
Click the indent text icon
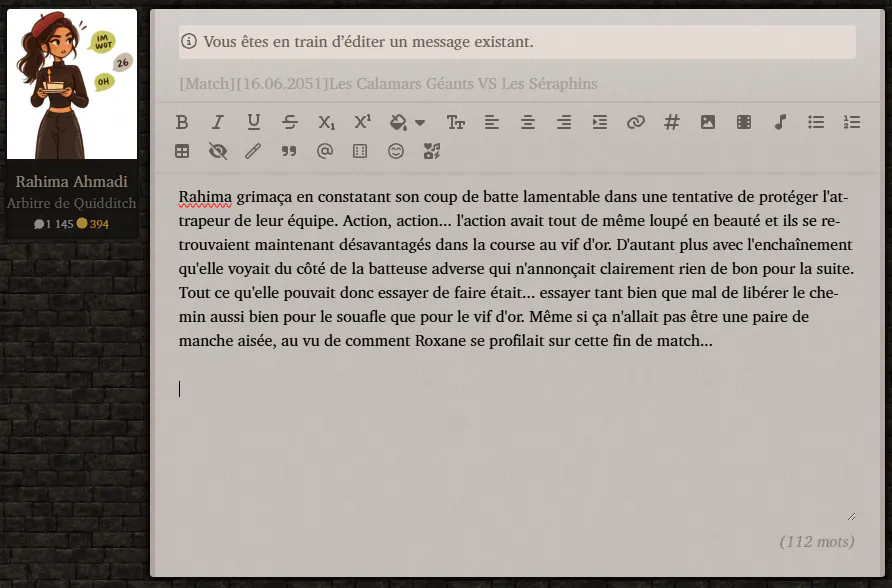click(x=600, y=122)
